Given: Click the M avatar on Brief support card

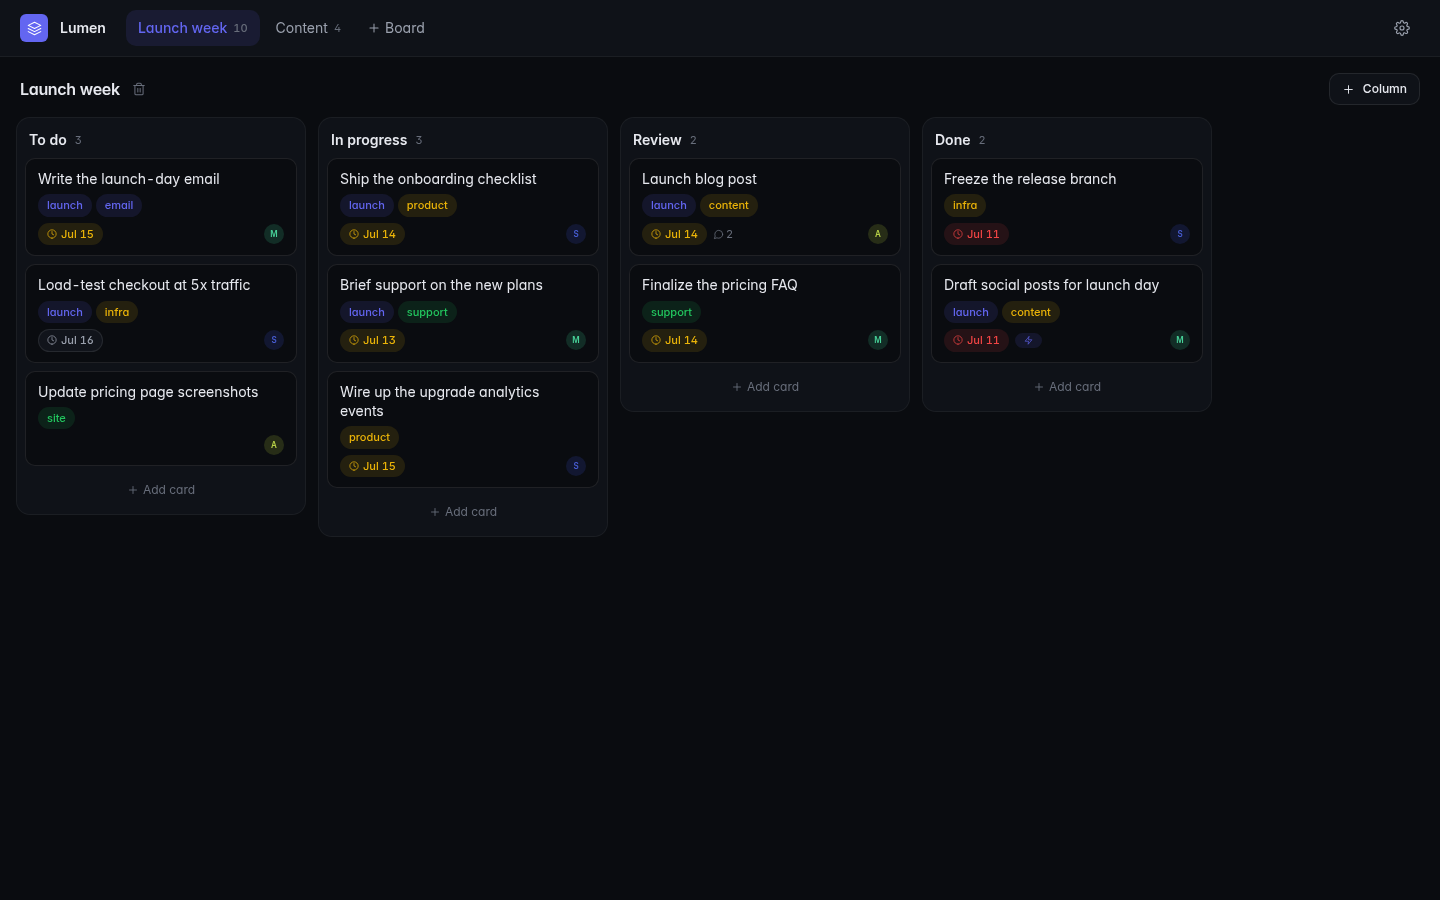Looking at the screenshot, I should pyautogui.click(x=576, y=340).
